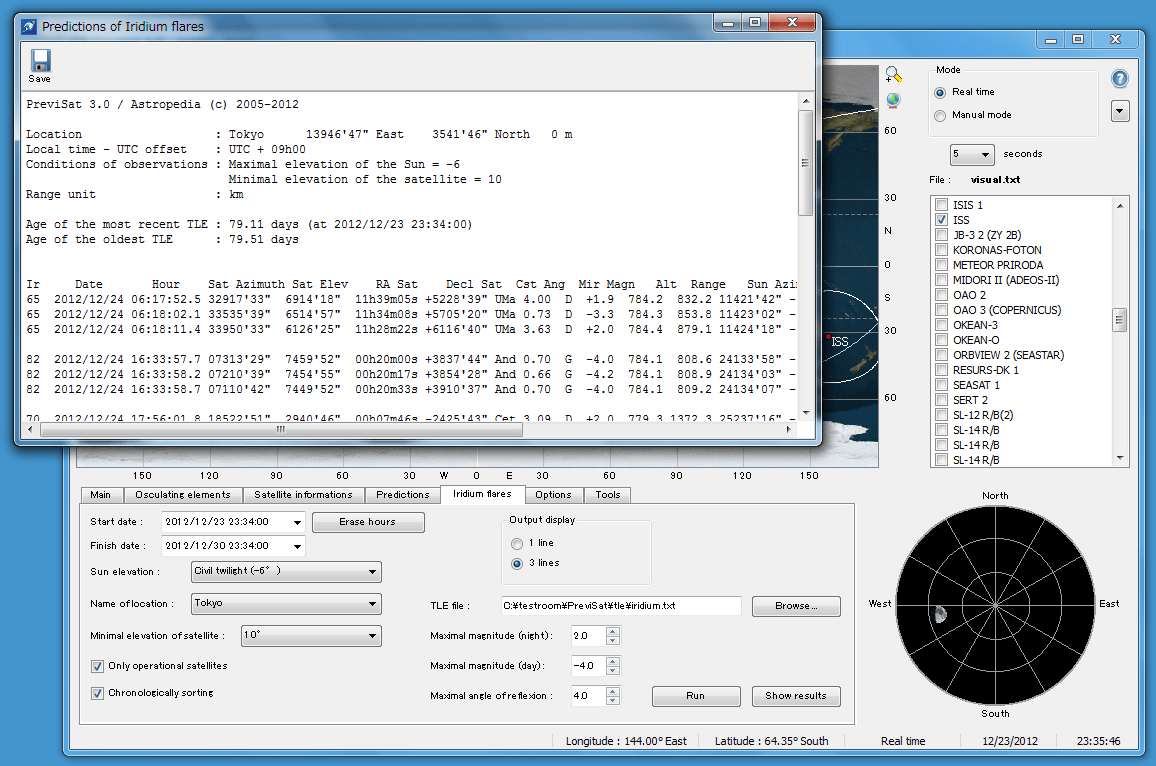Select Real time mode
Image resolution: width=1156 pixels, height=766 pixels.
pos(940,92)
